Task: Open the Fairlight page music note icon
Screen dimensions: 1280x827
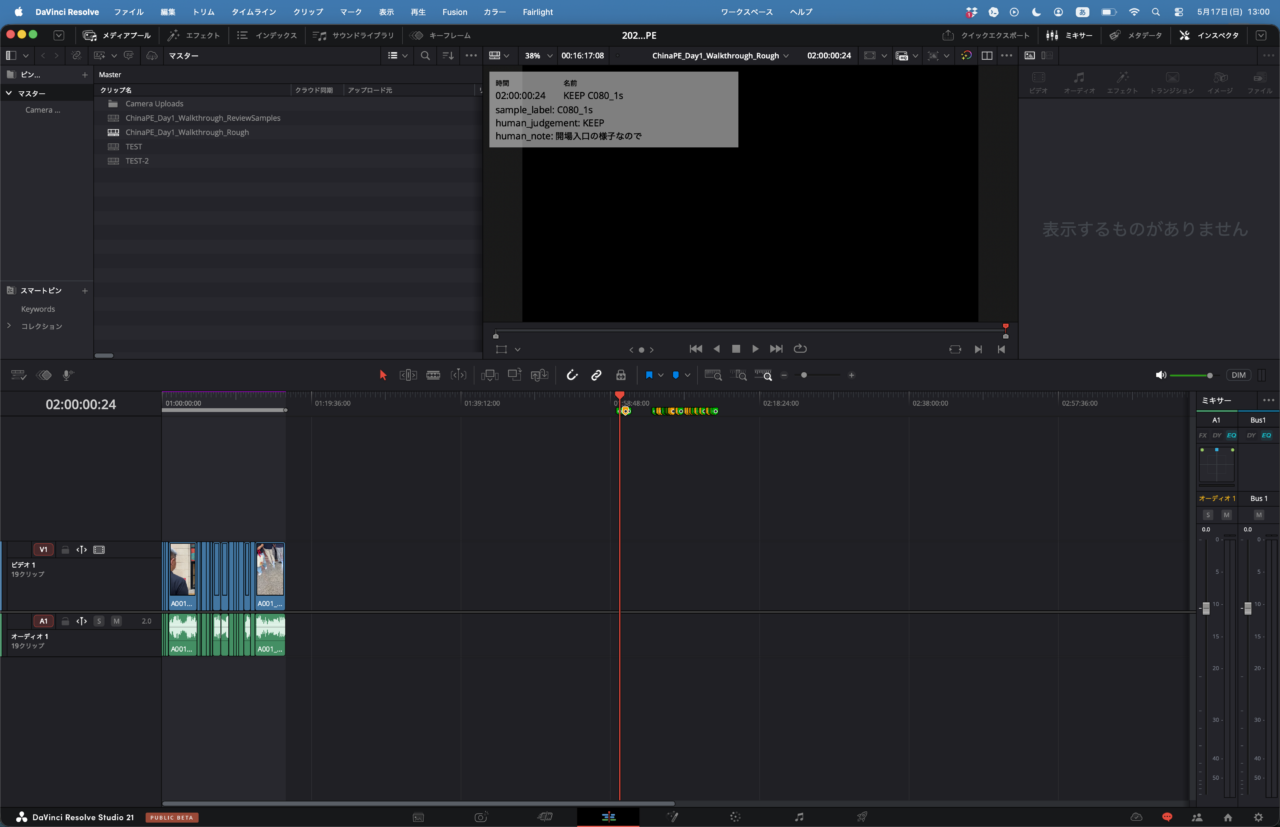Action: (799, 817)
